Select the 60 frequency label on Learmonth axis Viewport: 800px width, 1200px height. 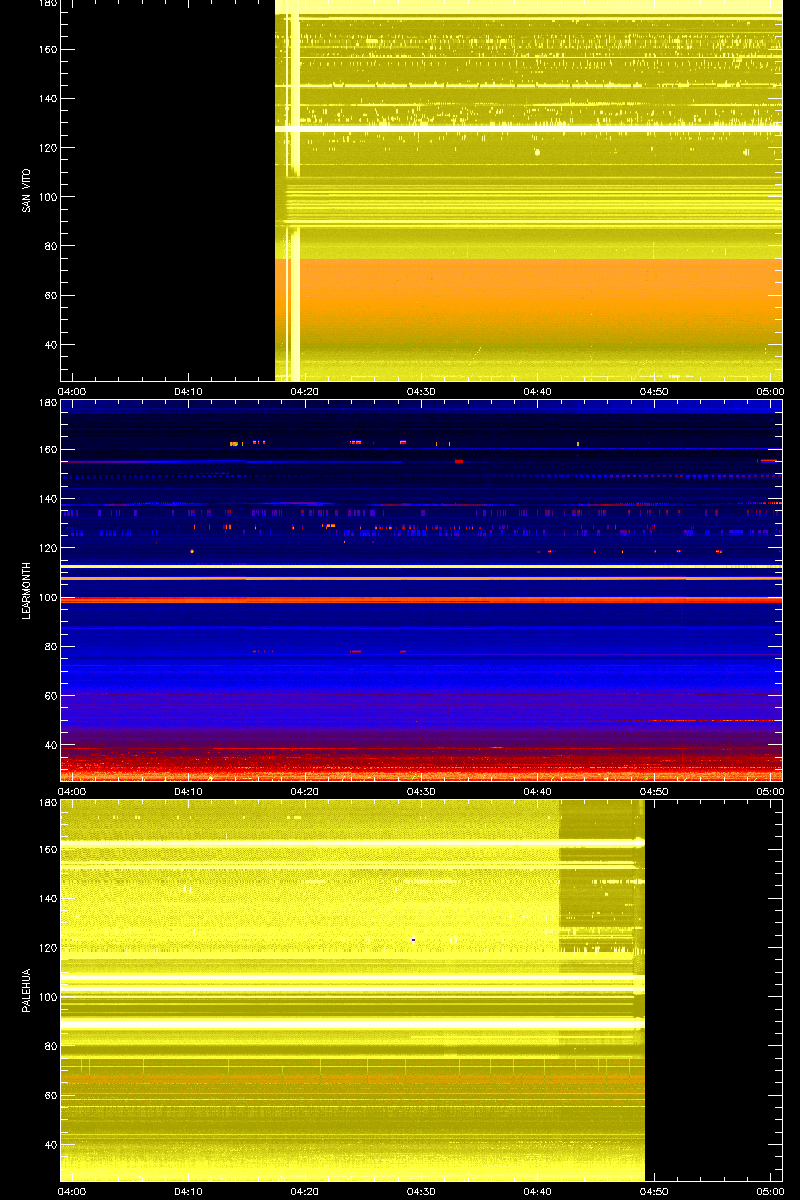coord(50,696)
